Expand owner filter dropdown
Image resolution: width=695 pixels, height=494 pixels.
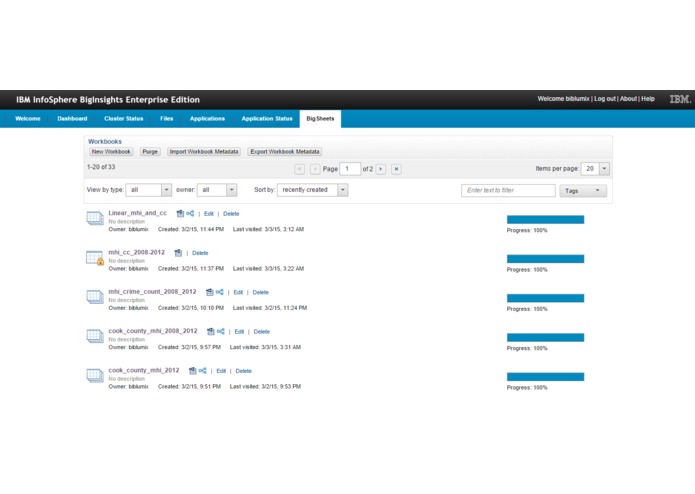click(x=232, y=190)
